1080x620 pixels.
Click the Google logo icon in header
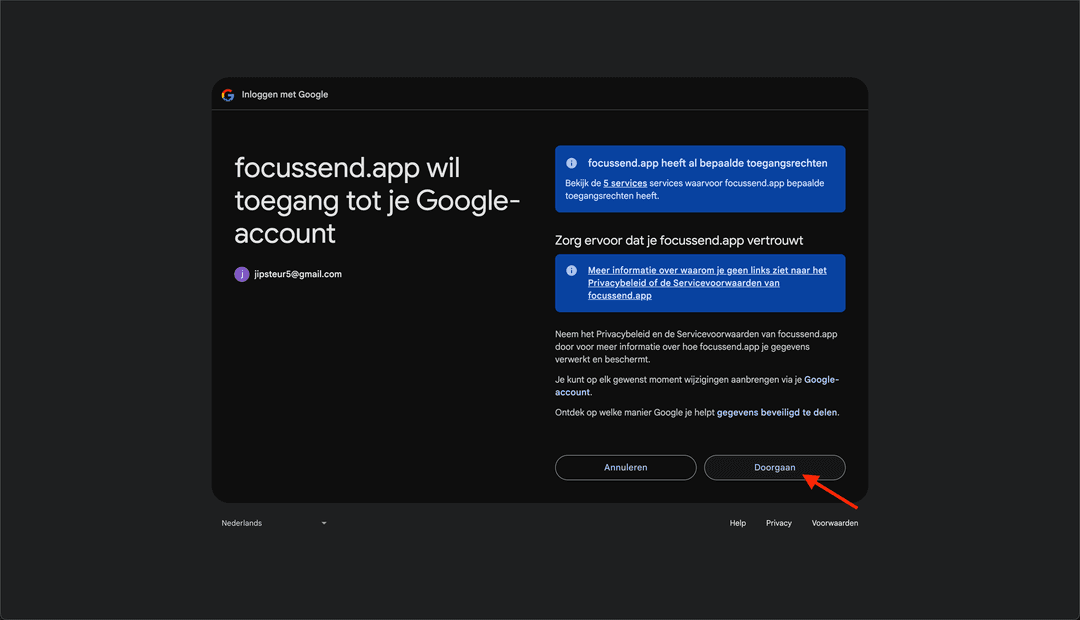click(228, 95)
